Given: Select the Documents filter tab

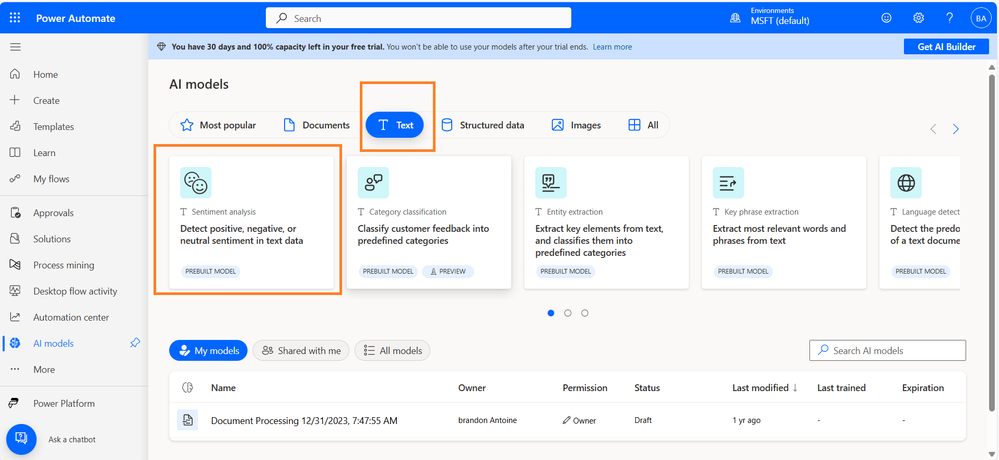Looking at the screenshot, I should [317, 125].
